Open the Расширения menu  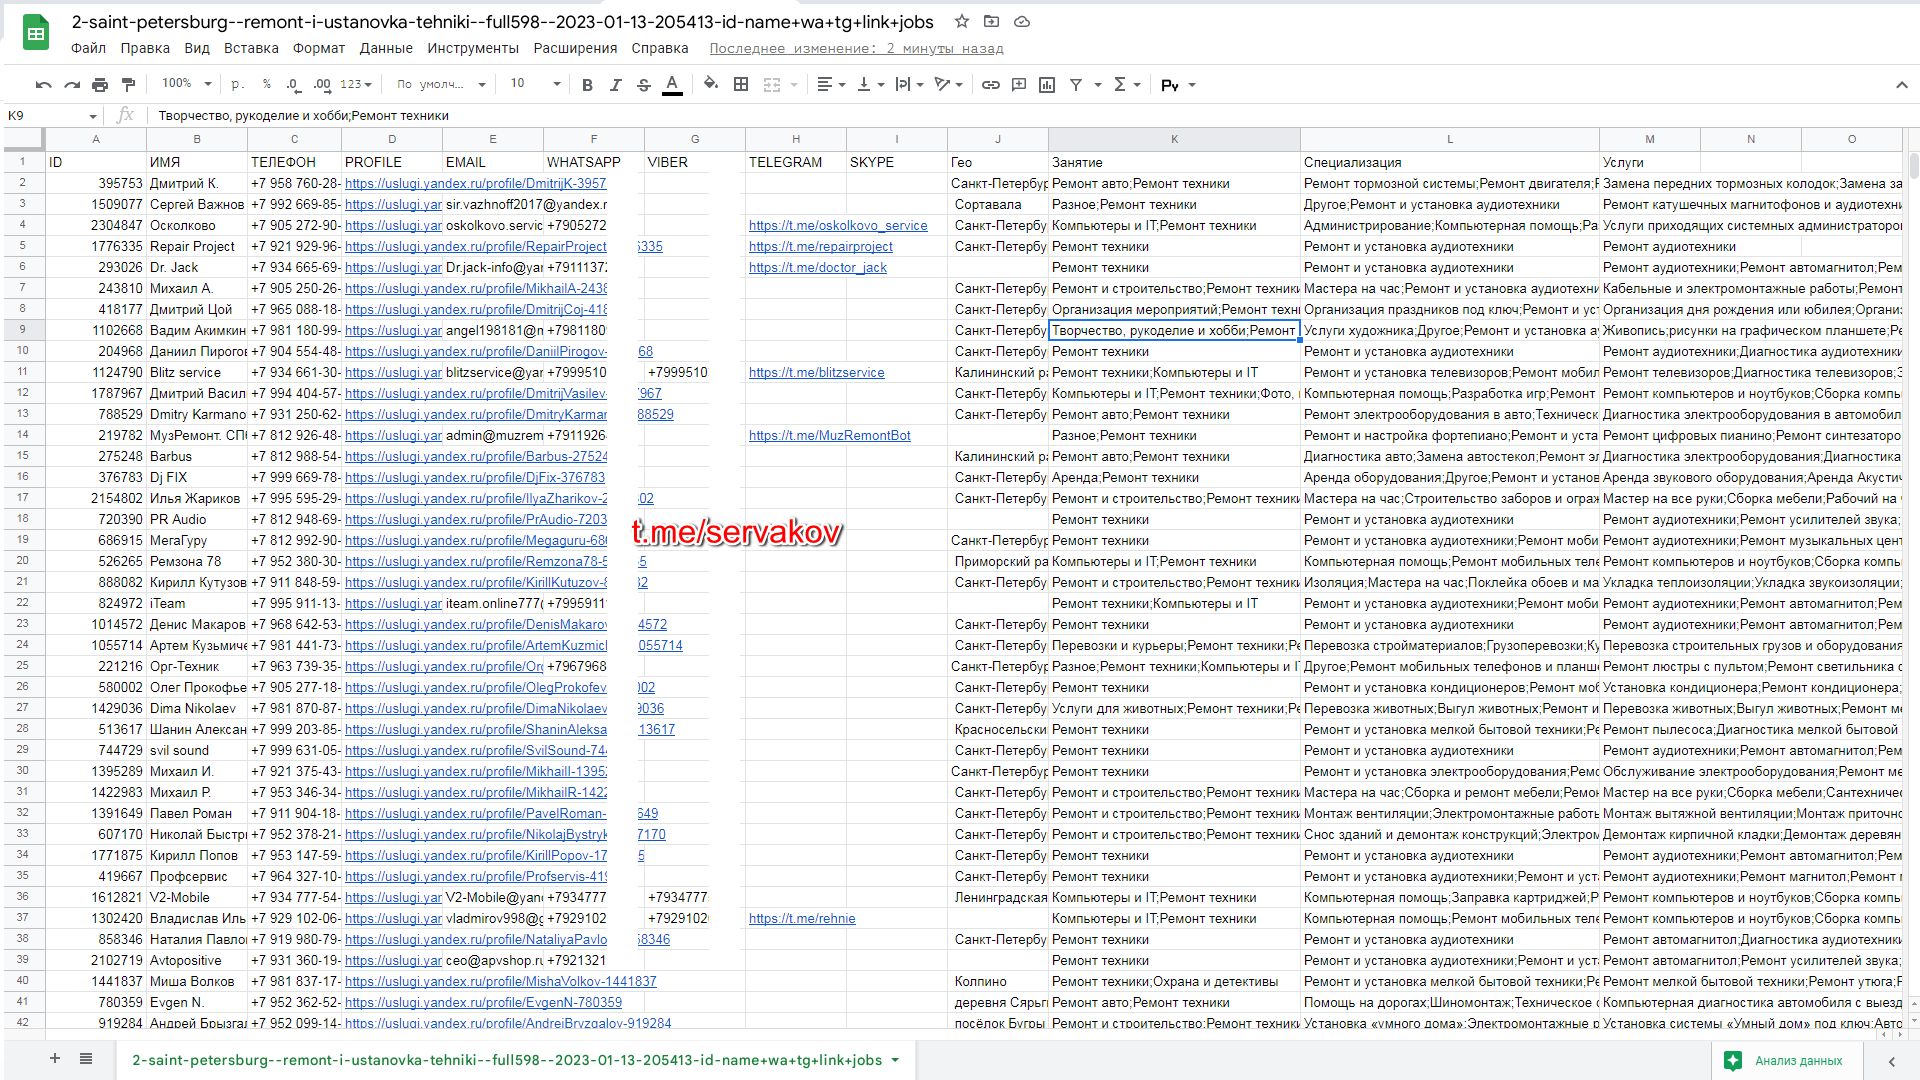(575, 48)
